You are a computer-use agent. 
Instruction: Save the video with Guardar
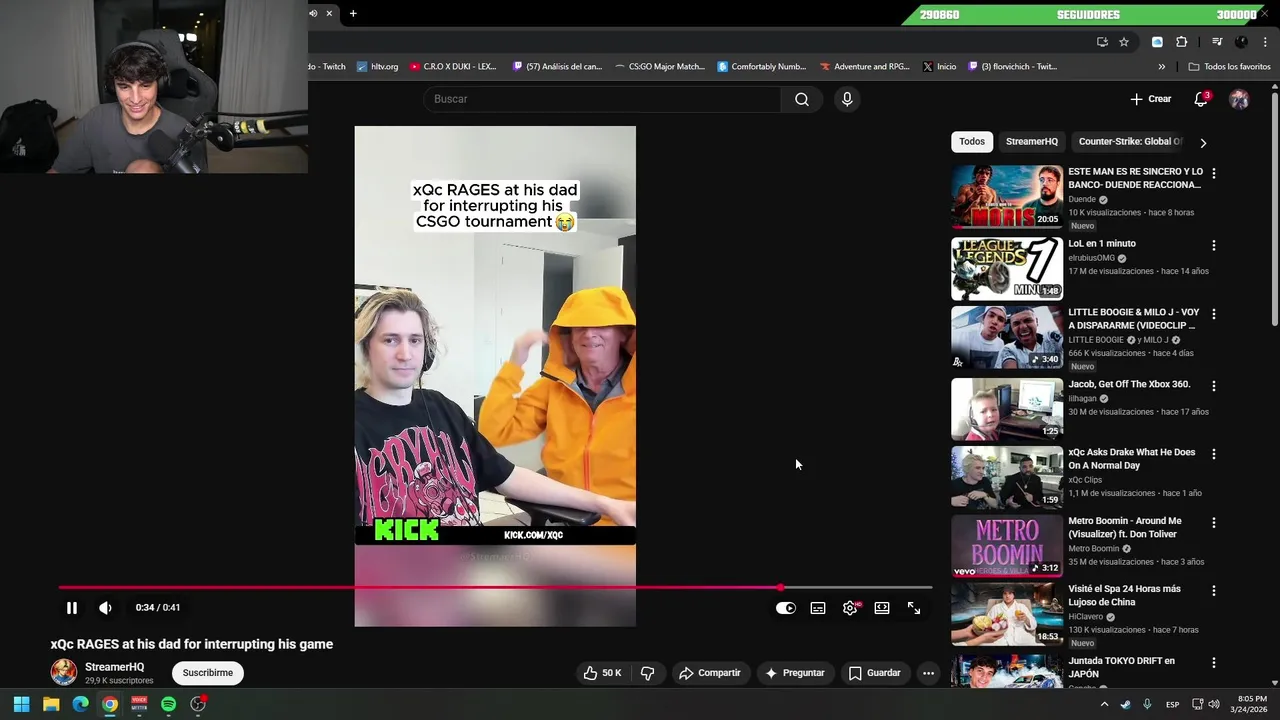(875, 673)
